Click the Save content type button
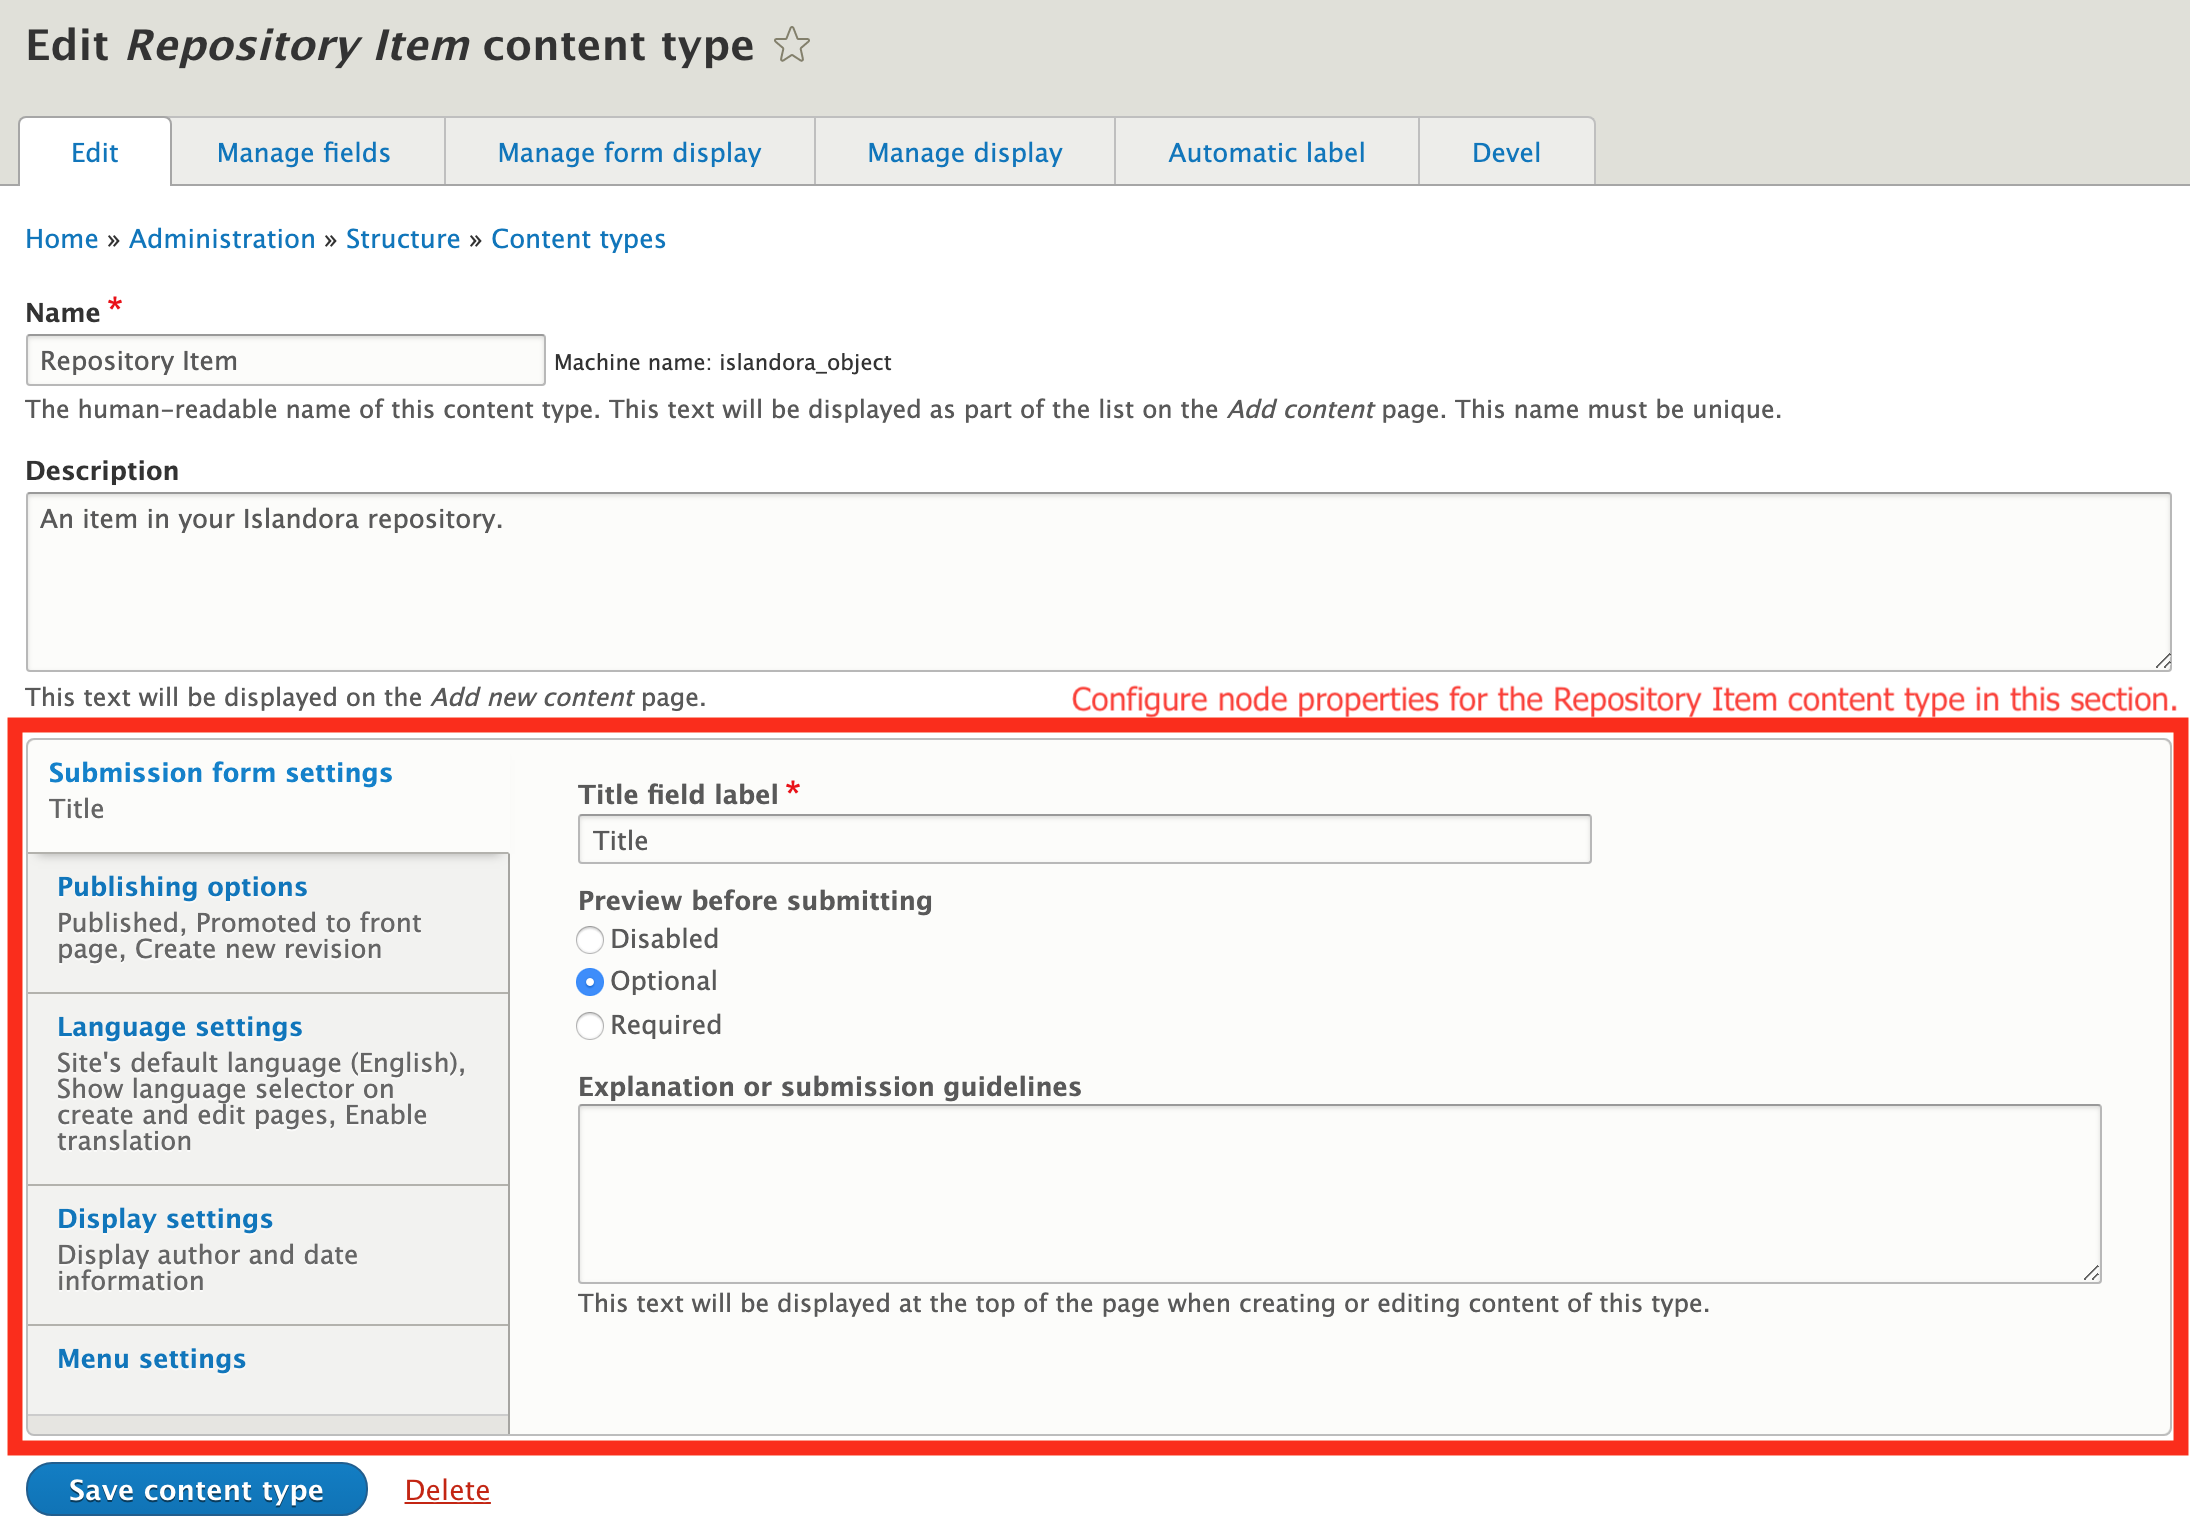Image resolution: width=2190 pixels, height=1532 pixels. (196, 1489)
